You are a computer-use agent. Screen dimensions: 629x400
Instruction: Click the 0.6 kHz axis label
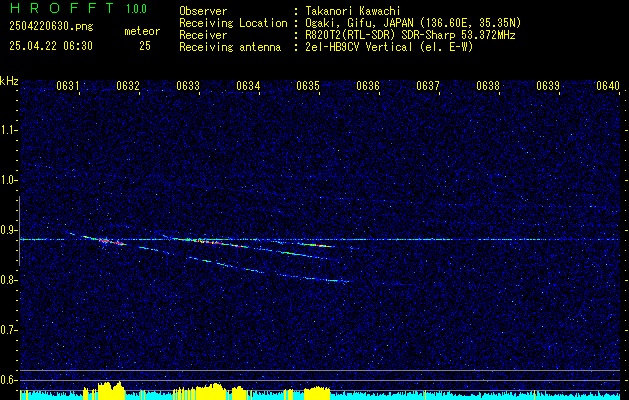pyautogui.click(x=9, y=380)
